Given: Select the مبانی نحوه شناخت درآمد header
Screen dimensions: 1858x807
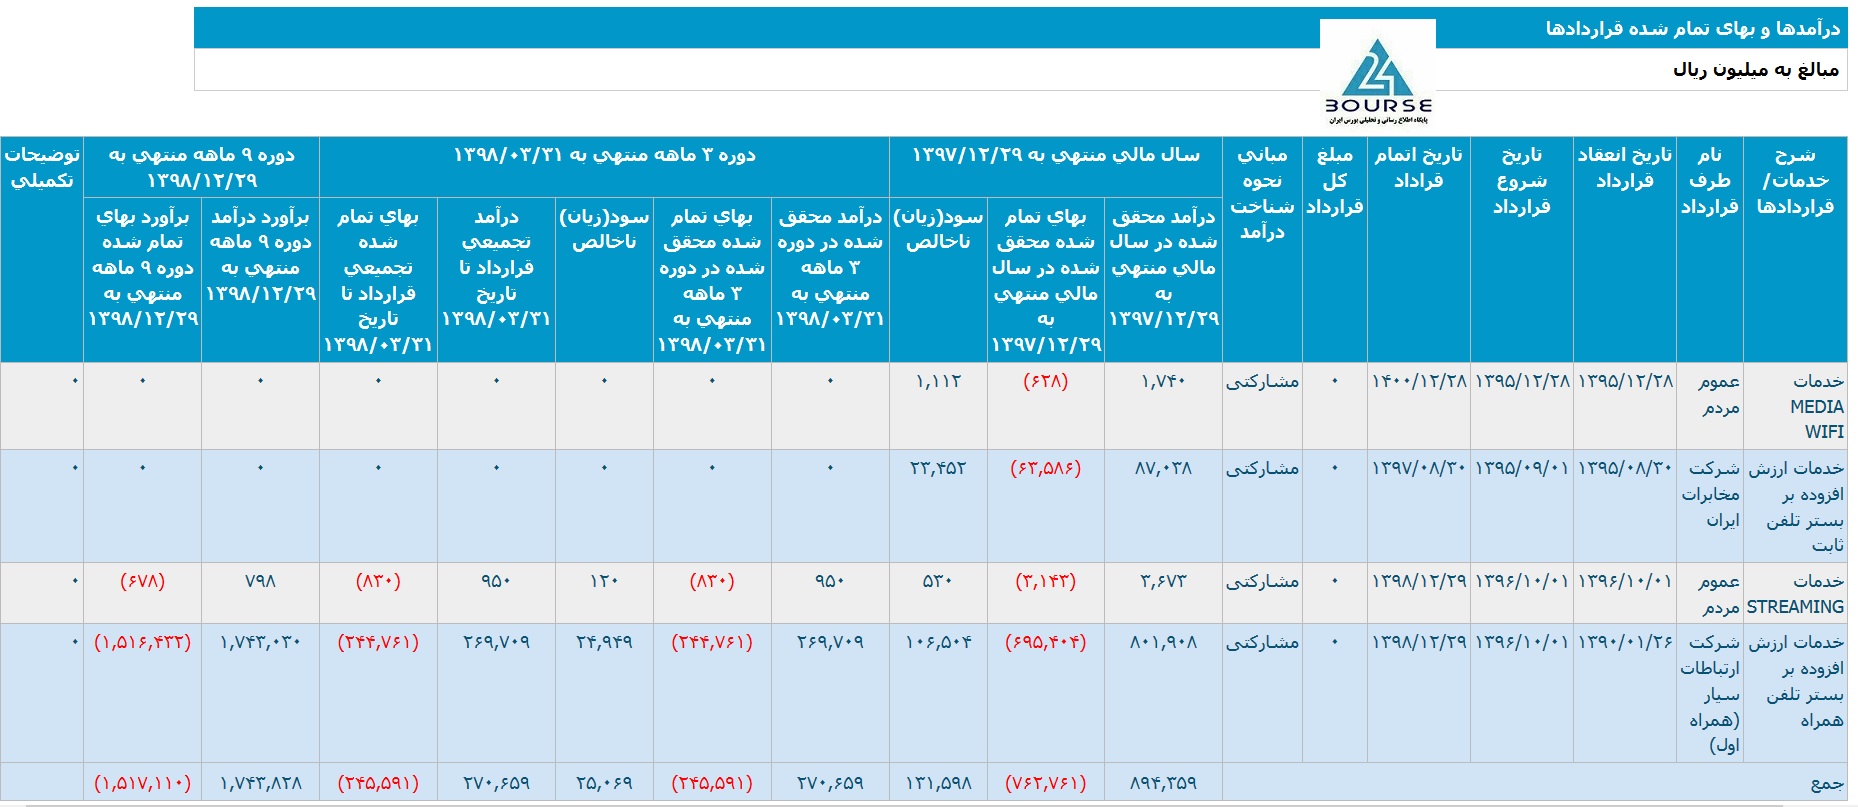Looking at the screenshot, I should [x=1262, y=193].
